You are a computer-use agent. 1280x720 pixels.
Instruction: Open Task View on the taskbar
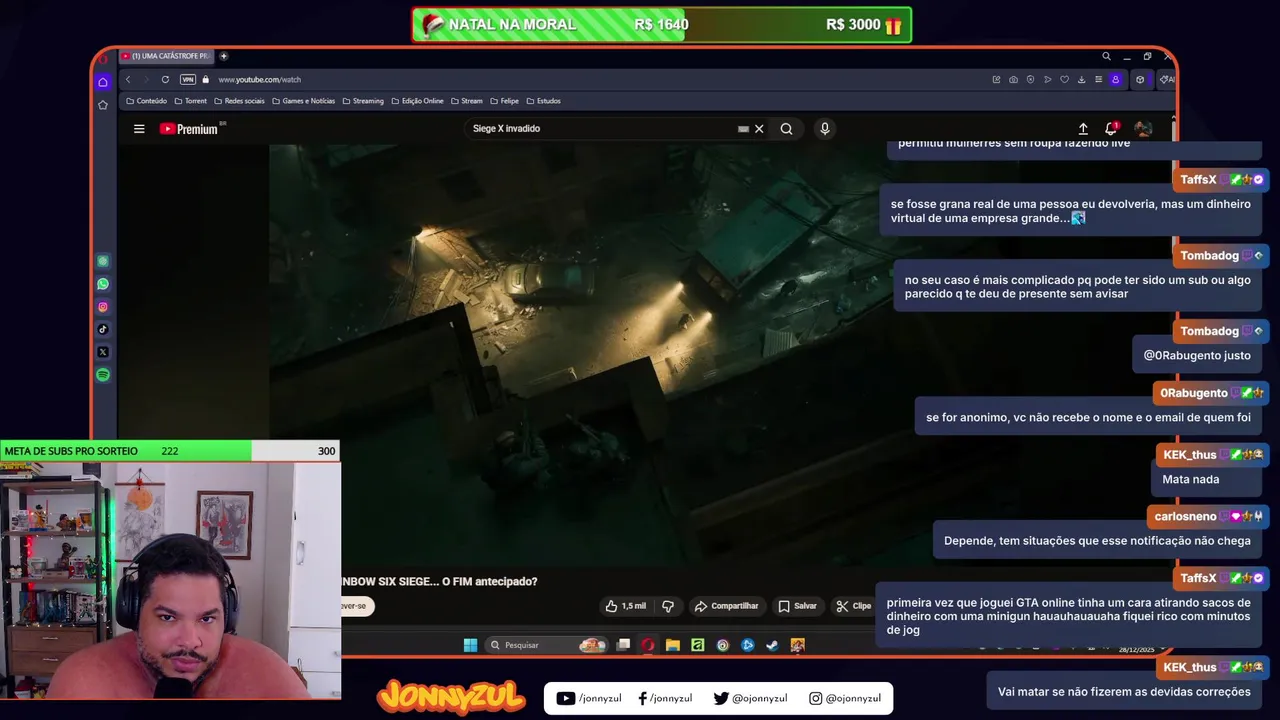coord(623,645)
